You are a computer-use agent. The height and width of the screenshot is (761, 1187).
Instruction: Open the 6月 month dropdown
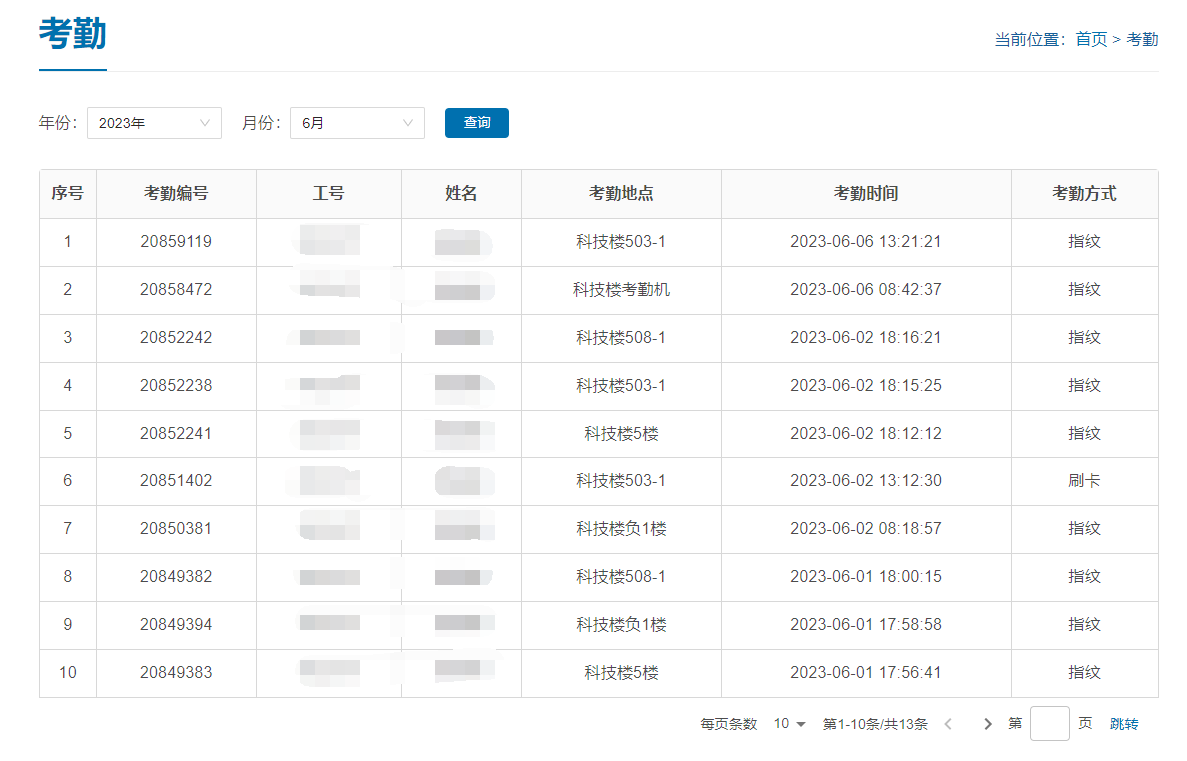pos(357,123)
